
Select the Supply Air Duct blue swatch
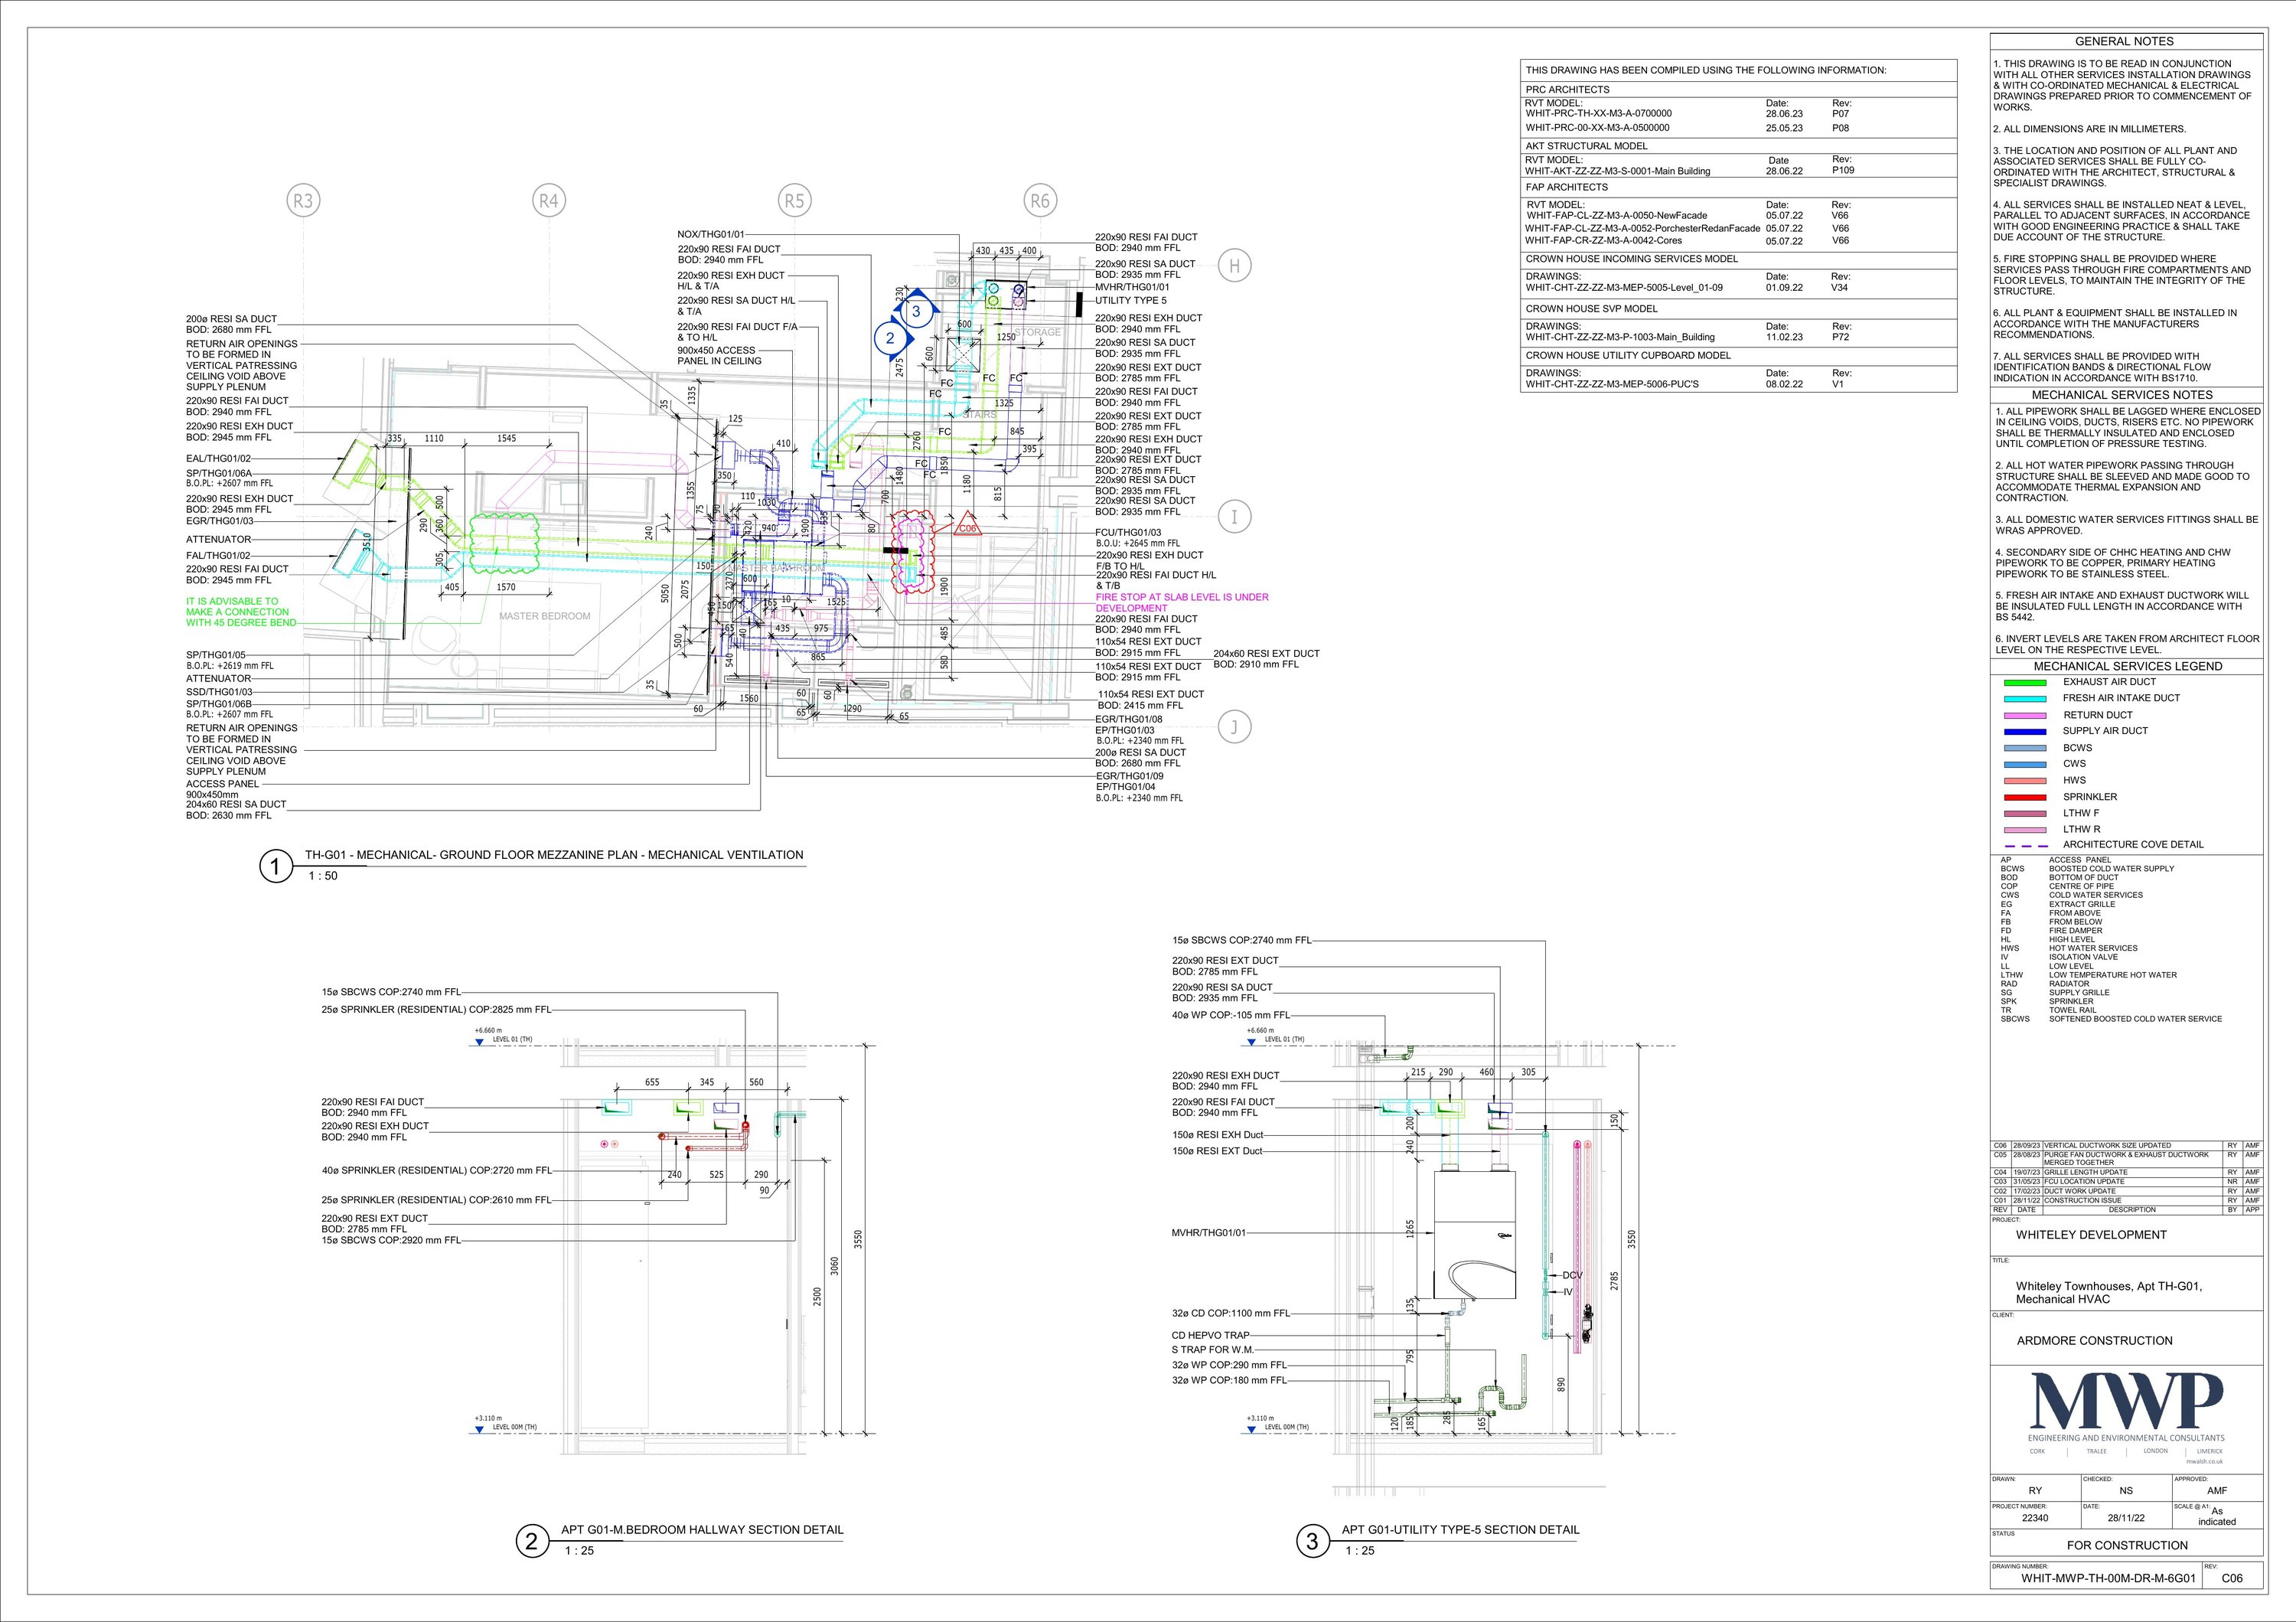[x=2025, y=731]
